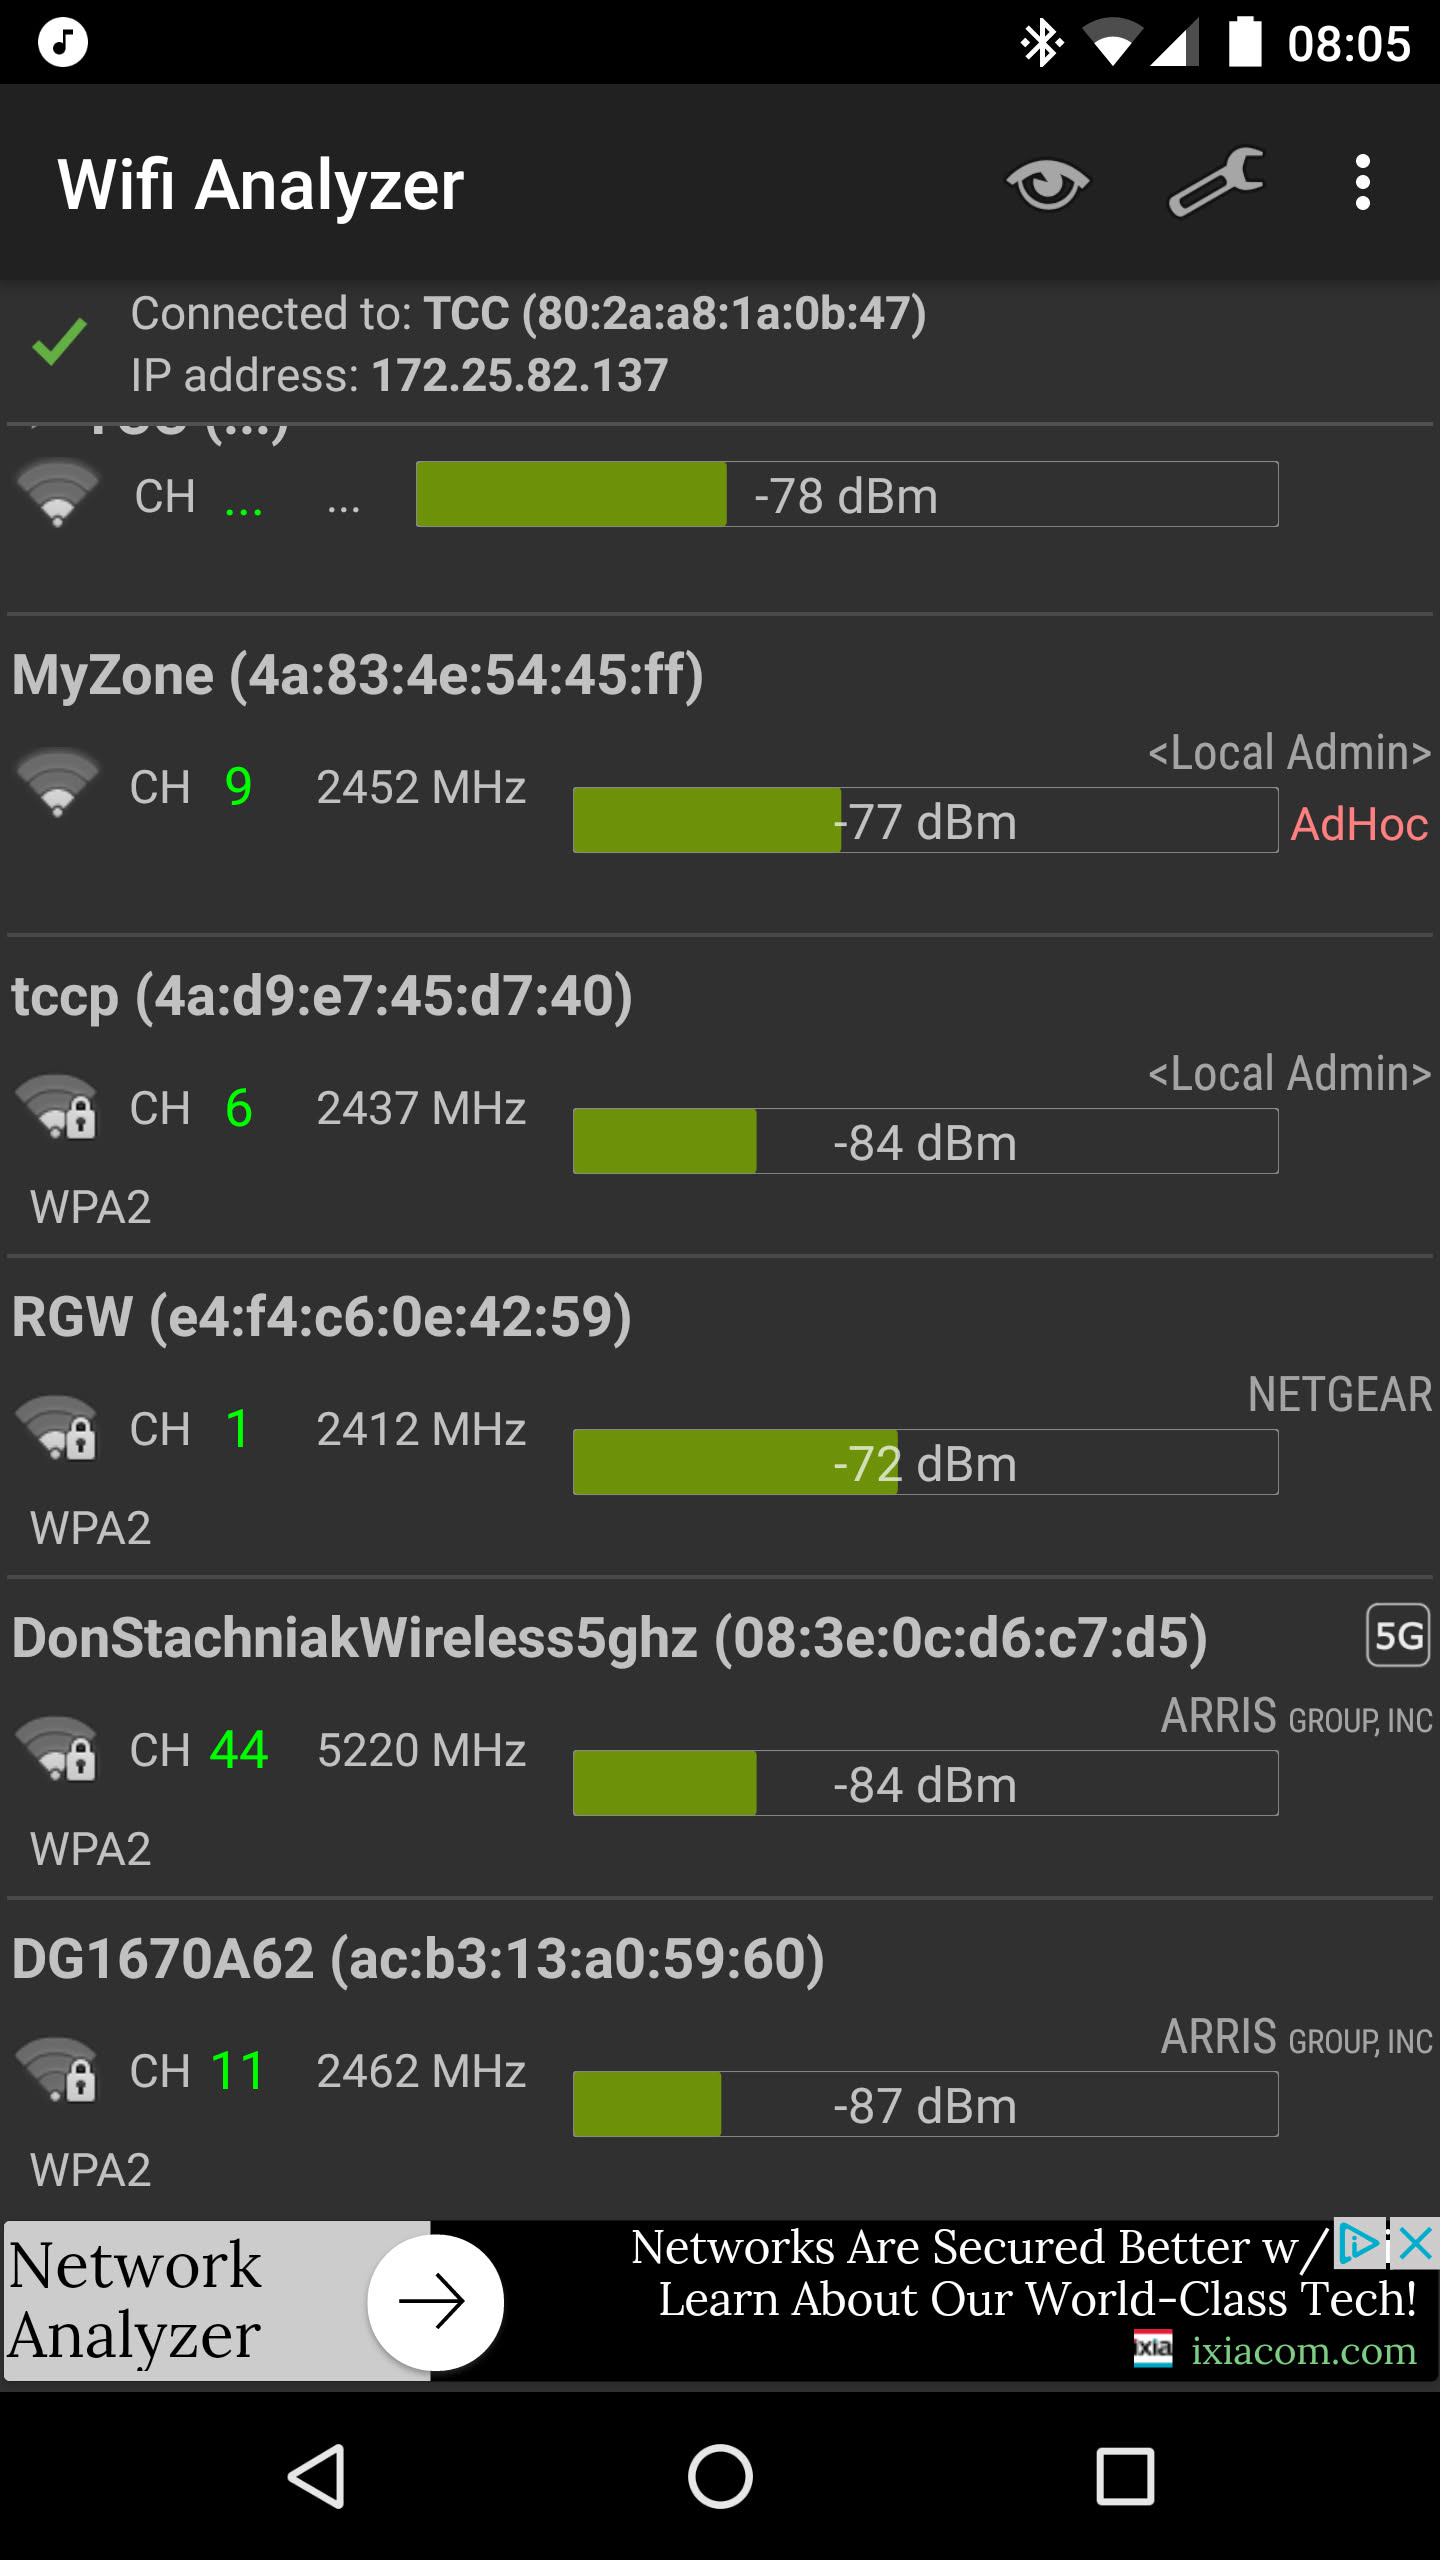Tap the red AdHoc label

1359,825
